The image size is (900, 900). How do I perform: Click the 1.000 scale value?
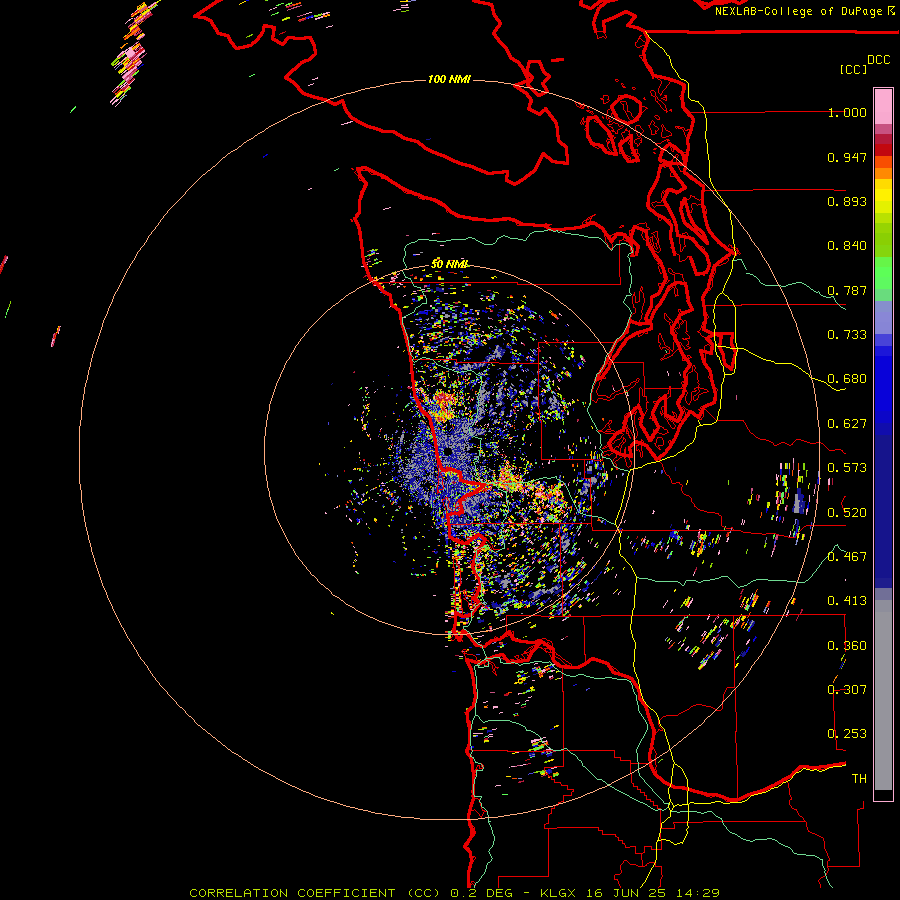tap(847, 112)
